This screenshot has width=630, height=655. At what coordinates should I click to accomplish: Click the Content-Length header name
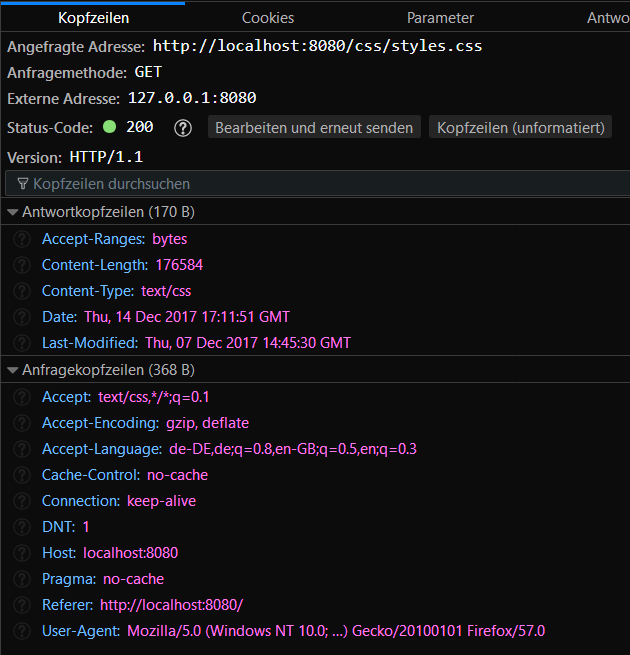point(95,265)
